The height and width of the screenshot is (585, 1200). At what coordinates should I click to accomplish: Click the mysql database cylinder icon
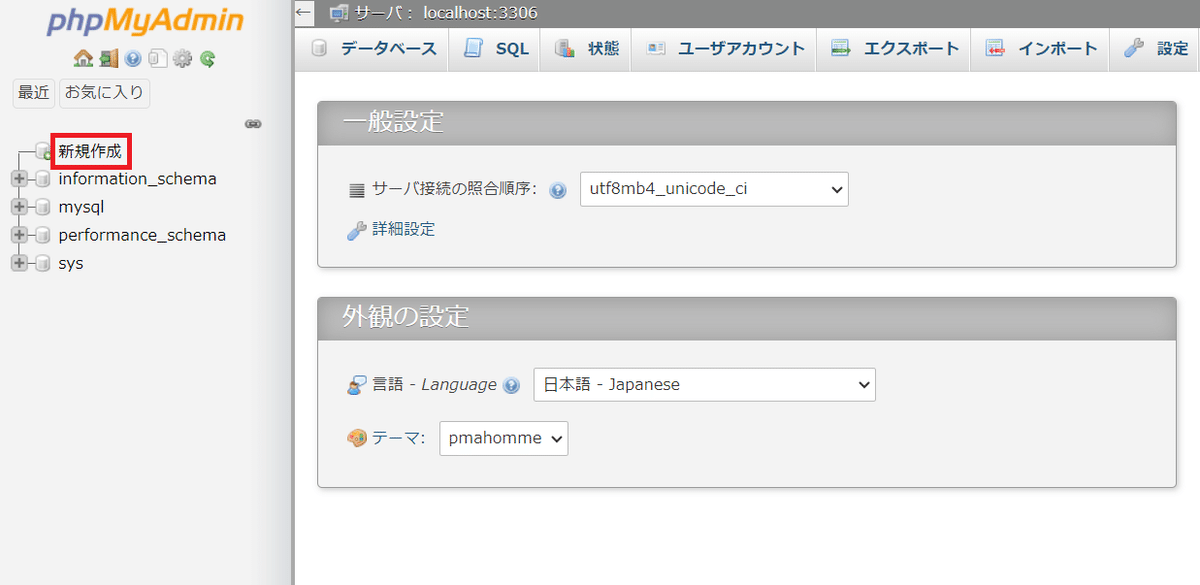pos(42,208)
